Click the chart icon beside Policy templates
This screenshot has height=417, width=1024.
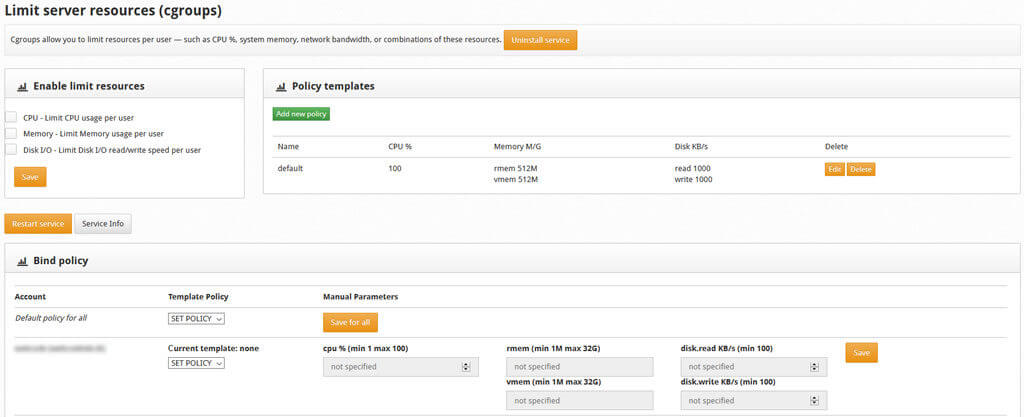coord(280,87)
